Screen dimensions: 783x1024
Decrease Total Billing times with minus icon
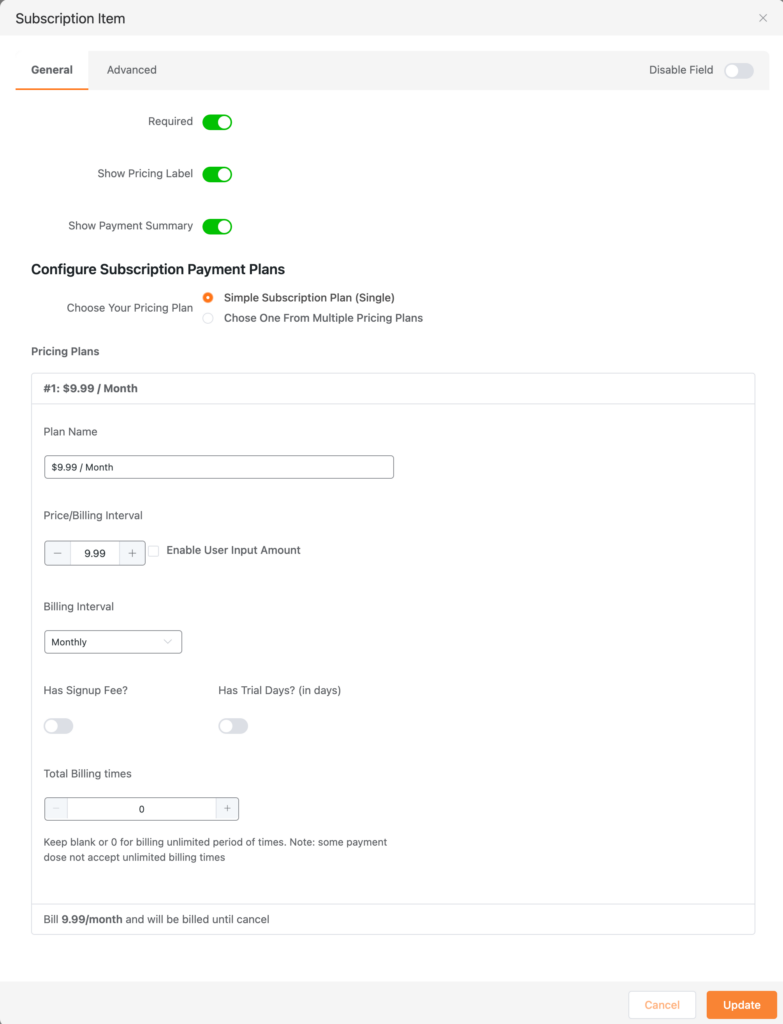[57, 809]
